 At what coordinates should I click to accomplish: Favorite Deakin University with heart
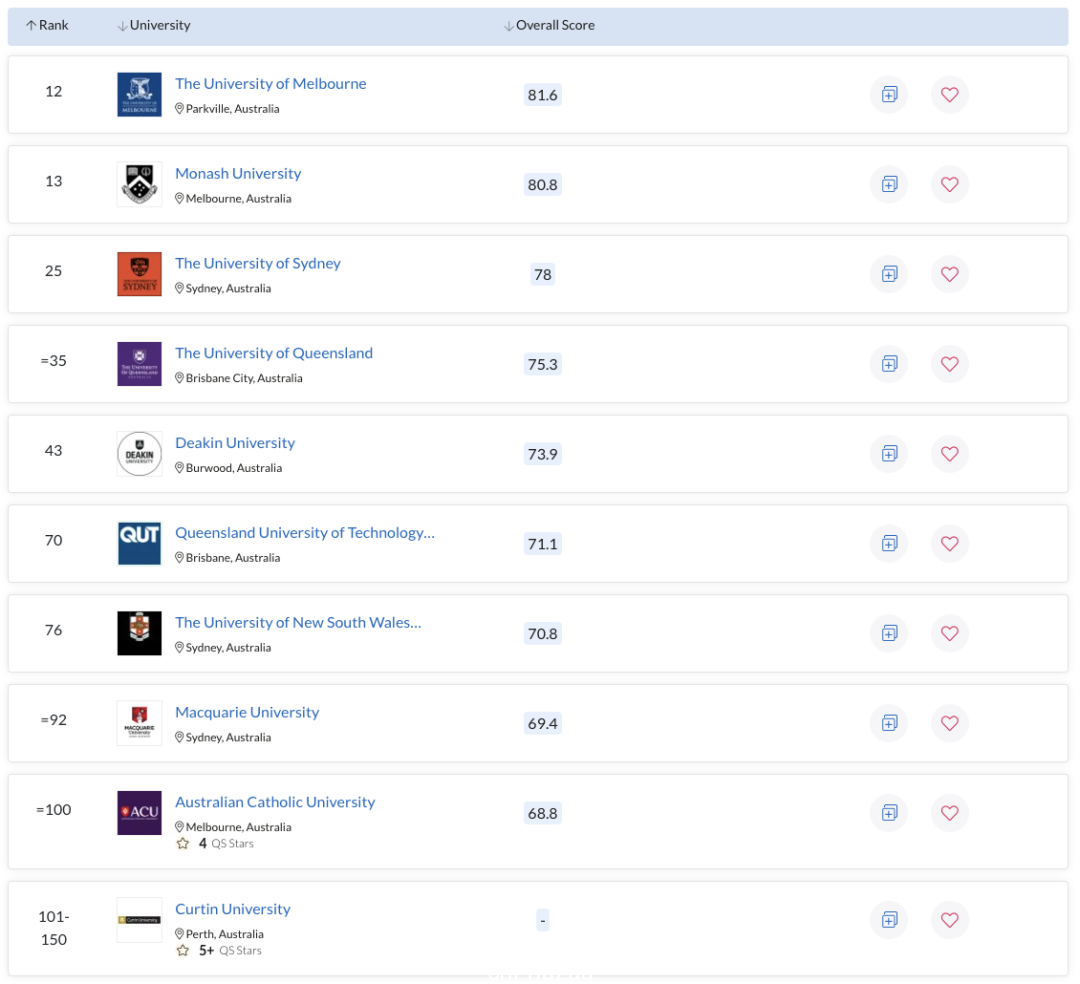click(950, 454)
